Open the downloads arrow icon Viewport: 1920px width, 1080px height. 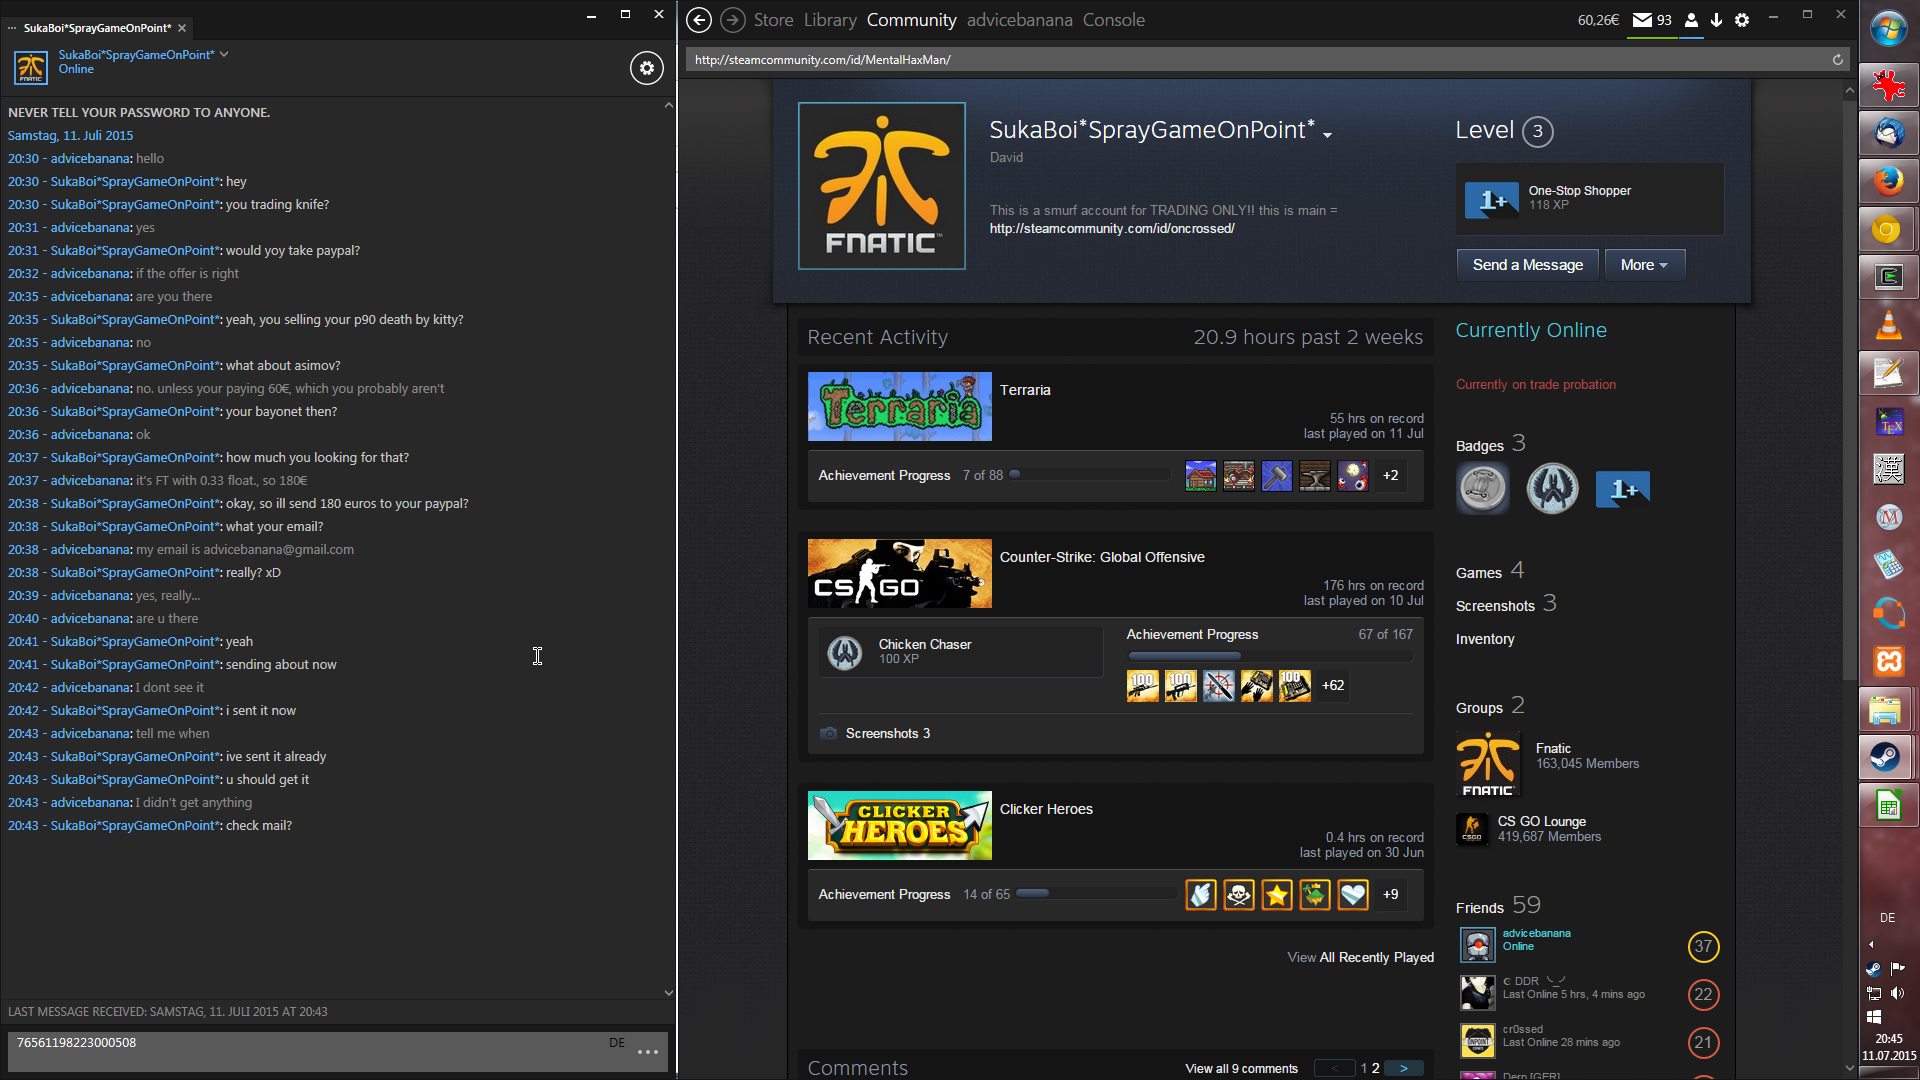1716,20
